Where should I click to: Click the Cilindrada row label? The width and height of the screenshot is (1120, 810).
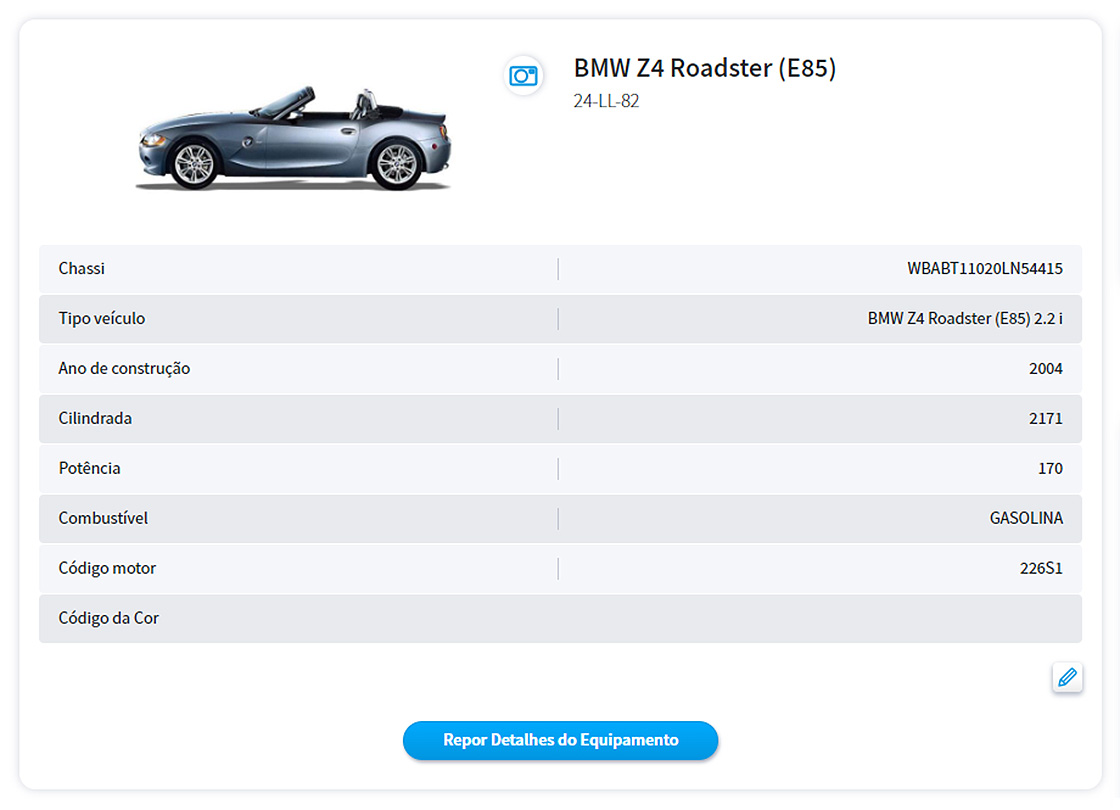[x=95, y=418]
